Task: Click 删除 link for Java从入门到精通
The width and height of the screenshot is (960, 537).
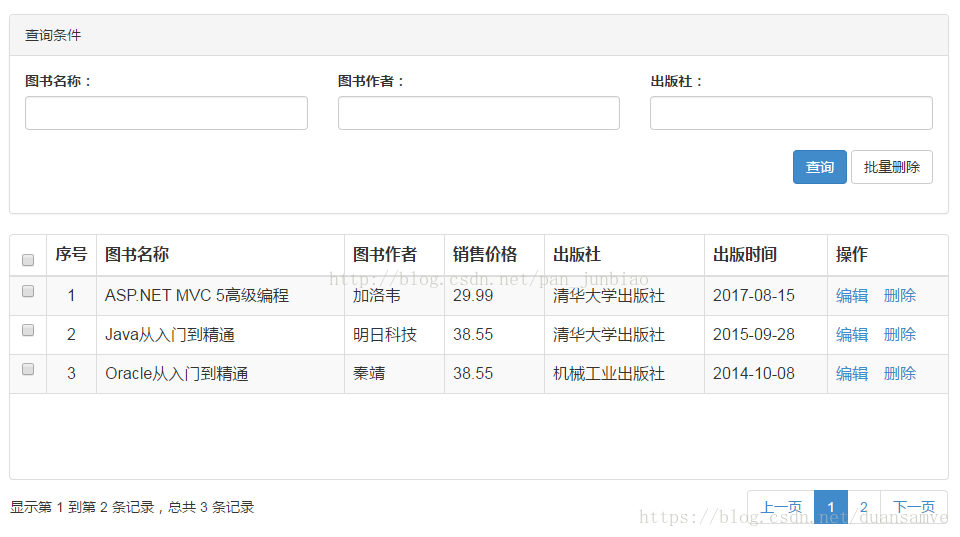Action: pyautogui.click(x=899, y=335)
